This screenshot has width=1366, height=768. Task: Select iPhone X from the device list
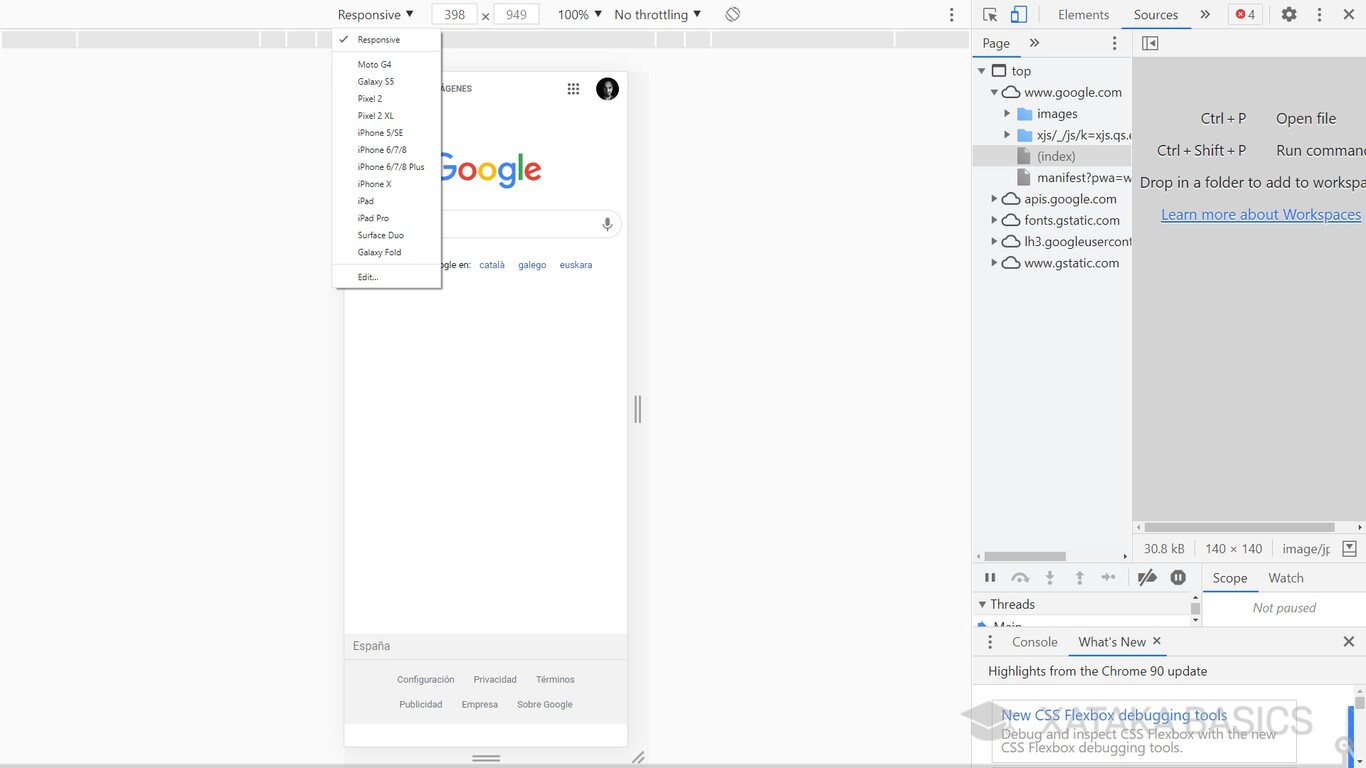[x=374, y=183]
